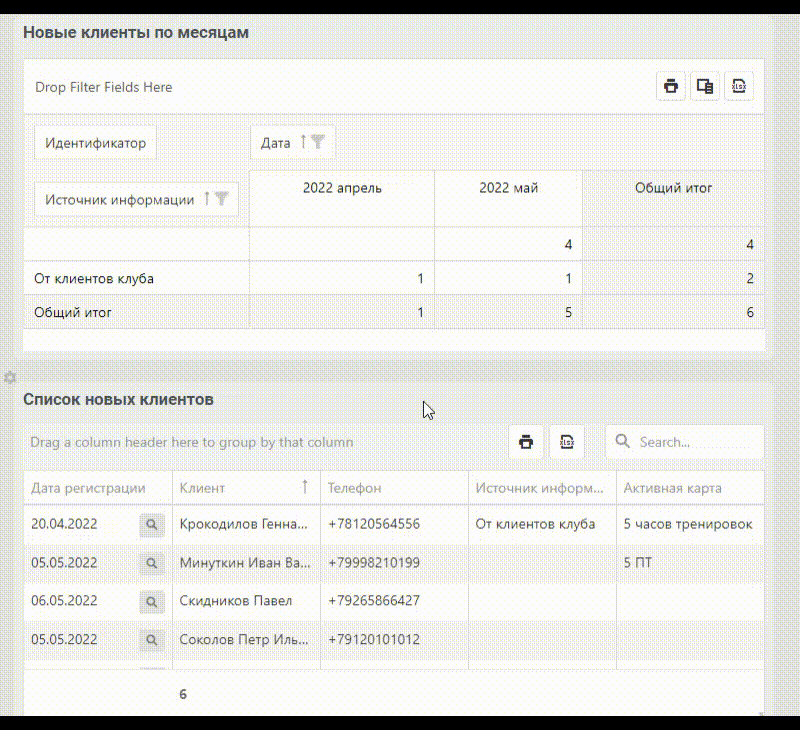Click the date 20.04.2022
The image size is (800, 730).
coord(64,524)
